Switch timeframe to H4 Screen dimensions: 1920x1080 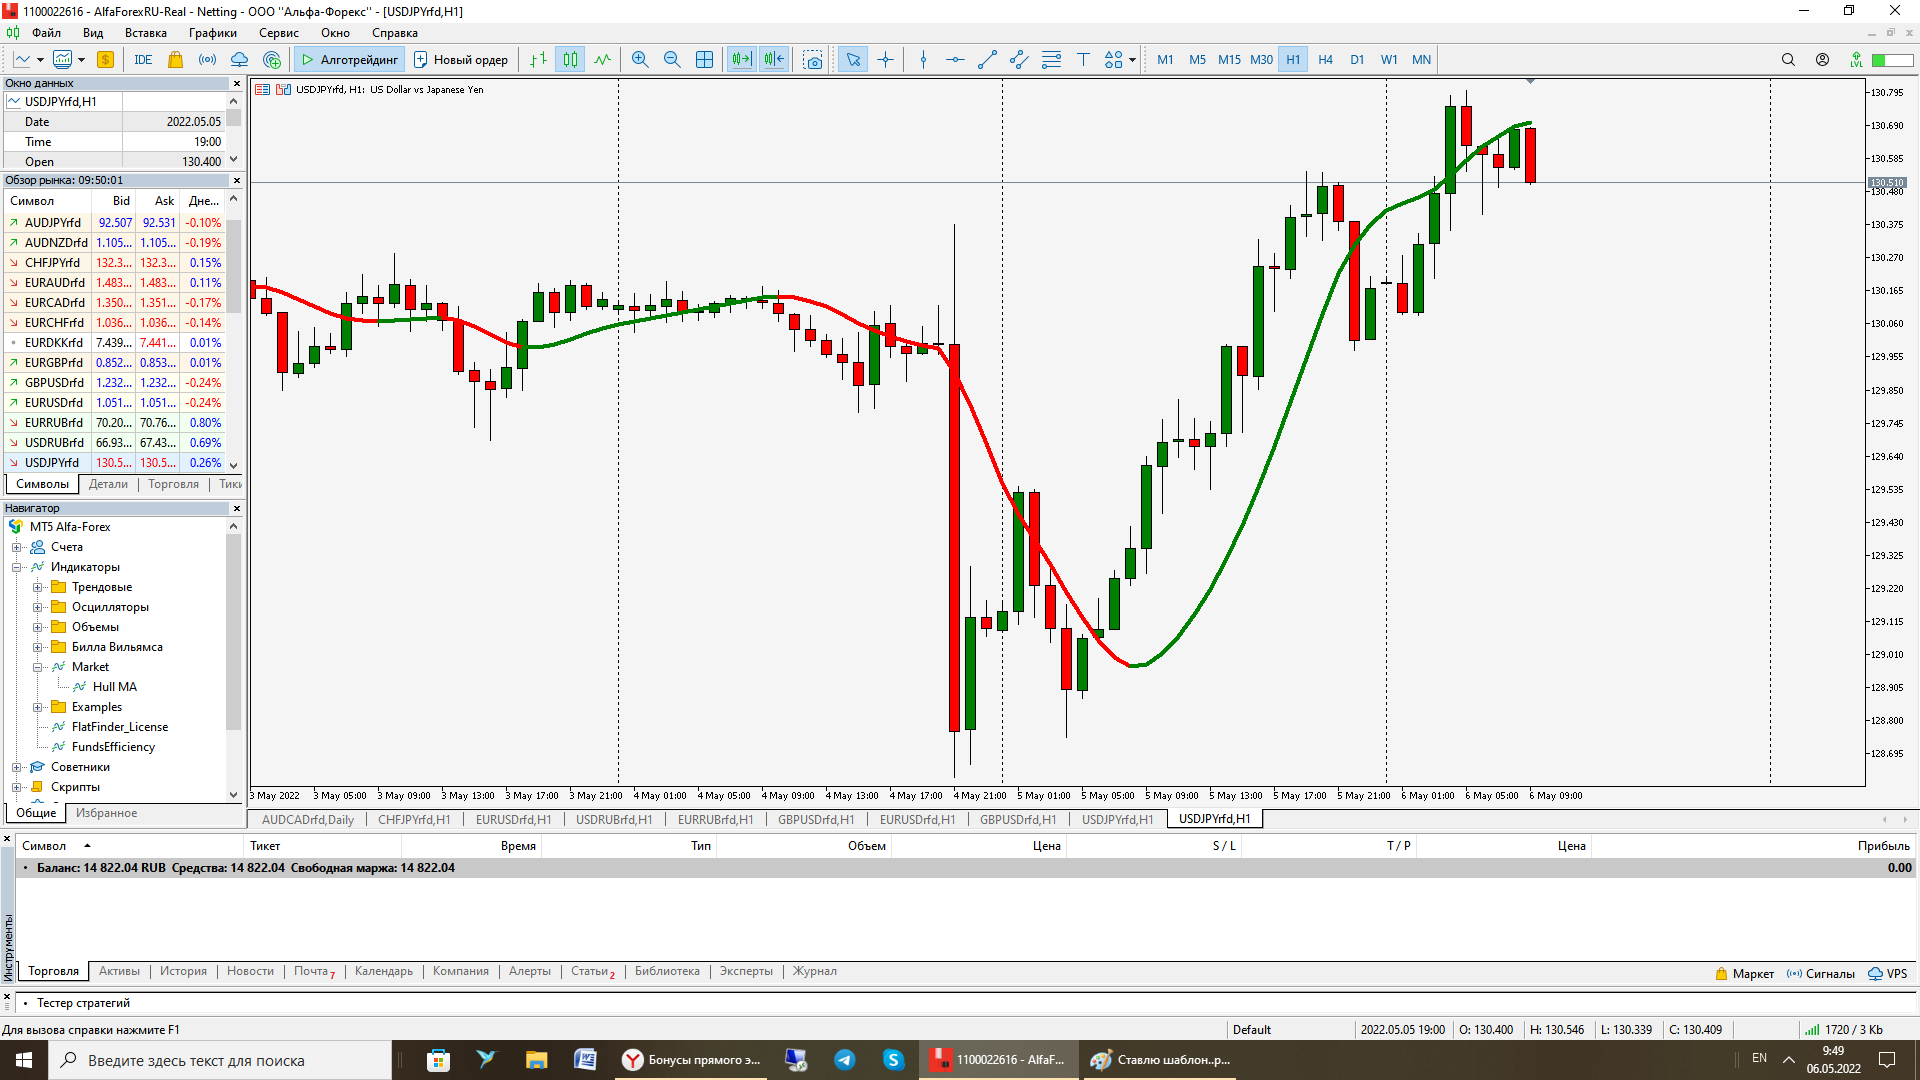[1325, 60]
